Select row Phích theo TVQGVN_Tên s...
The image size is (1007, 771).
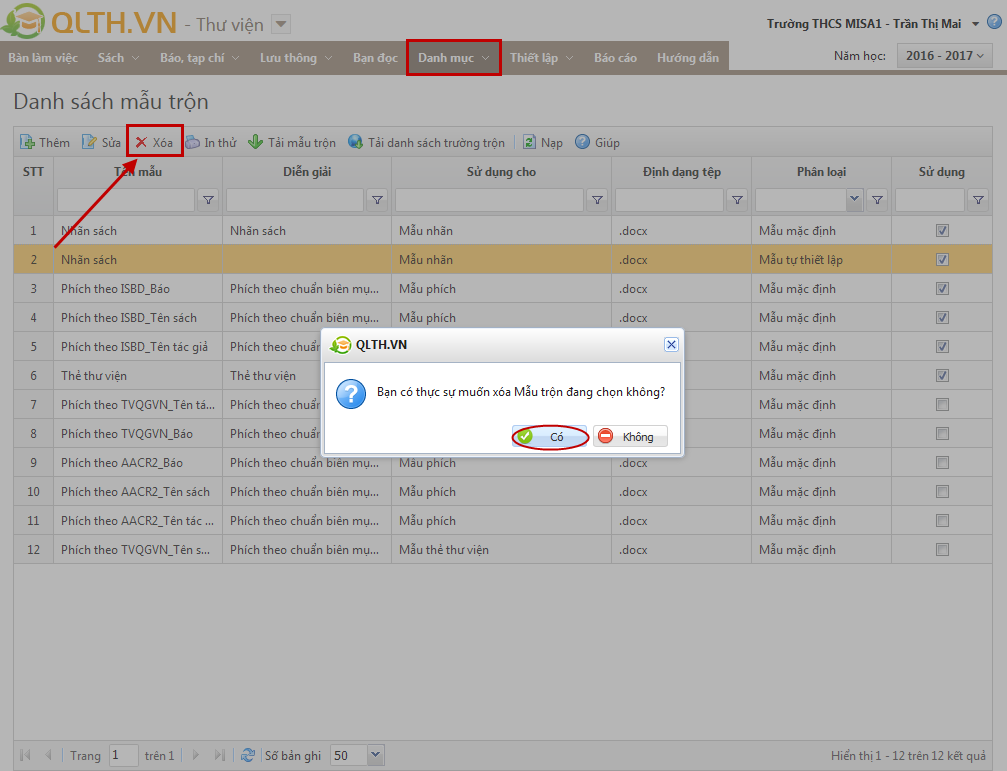pyautogui.click(x=503, y=550)
